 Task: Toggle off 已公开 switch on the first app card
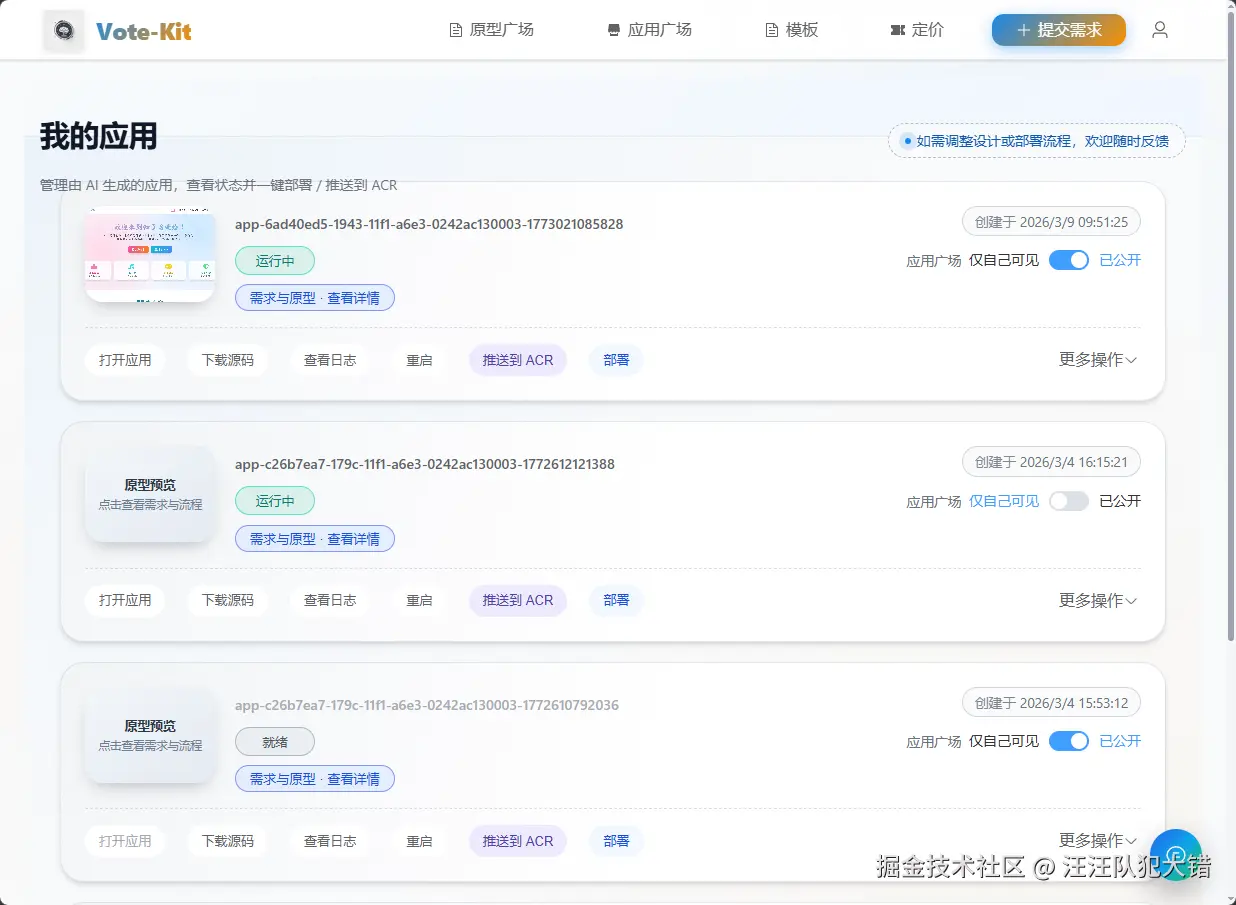(1069, 259)
